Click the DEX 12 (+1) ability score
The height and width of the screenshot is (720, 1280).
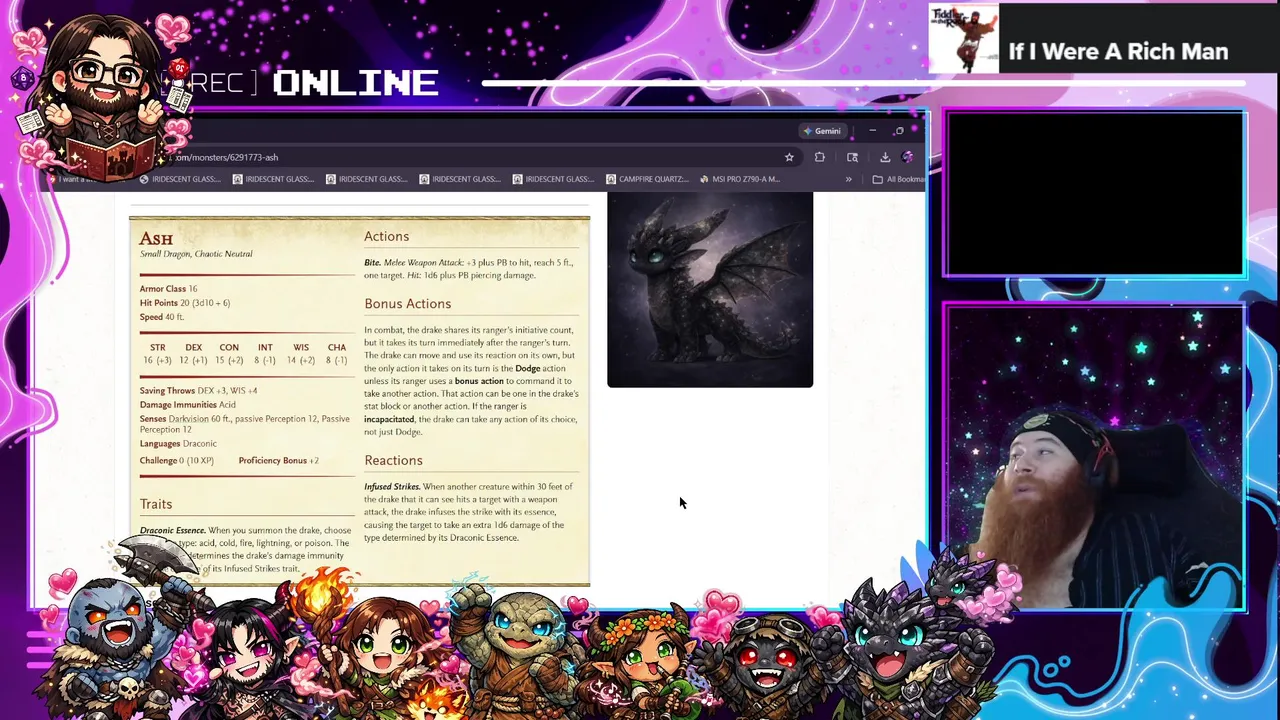click(x=193, y=354)
